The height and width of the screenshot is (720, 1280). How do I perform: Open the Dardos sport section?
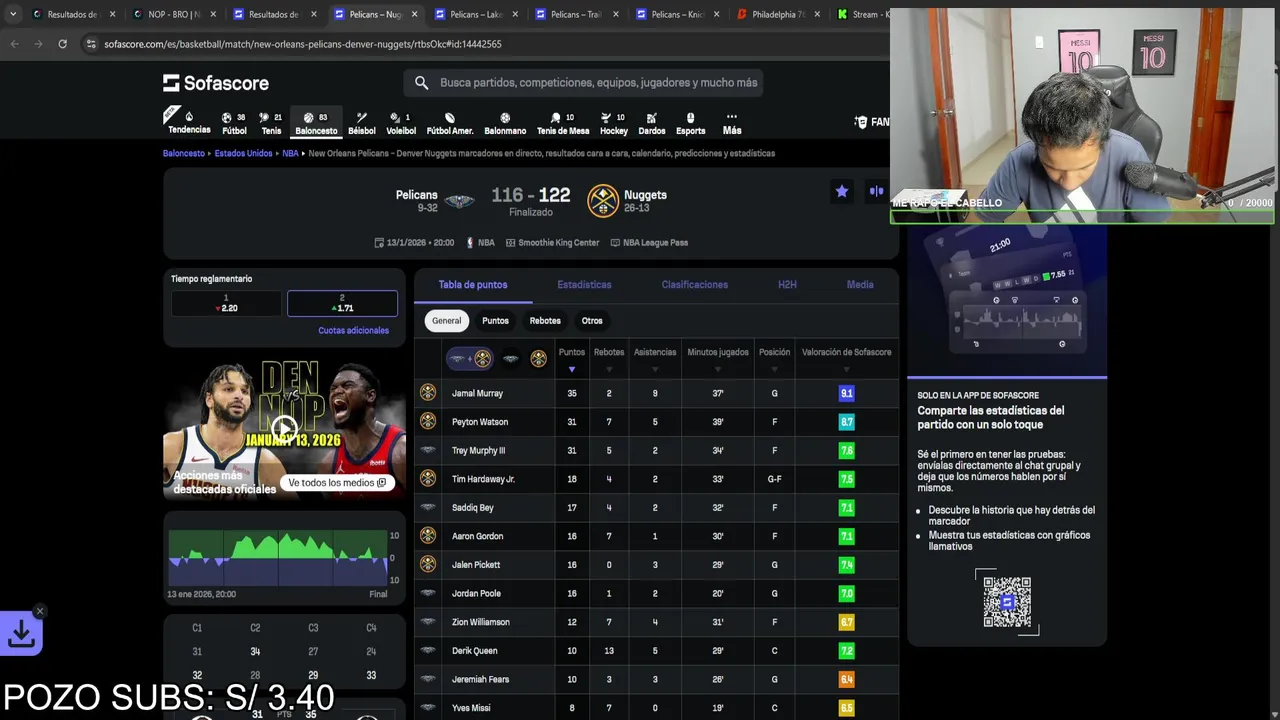coord(652,123)
